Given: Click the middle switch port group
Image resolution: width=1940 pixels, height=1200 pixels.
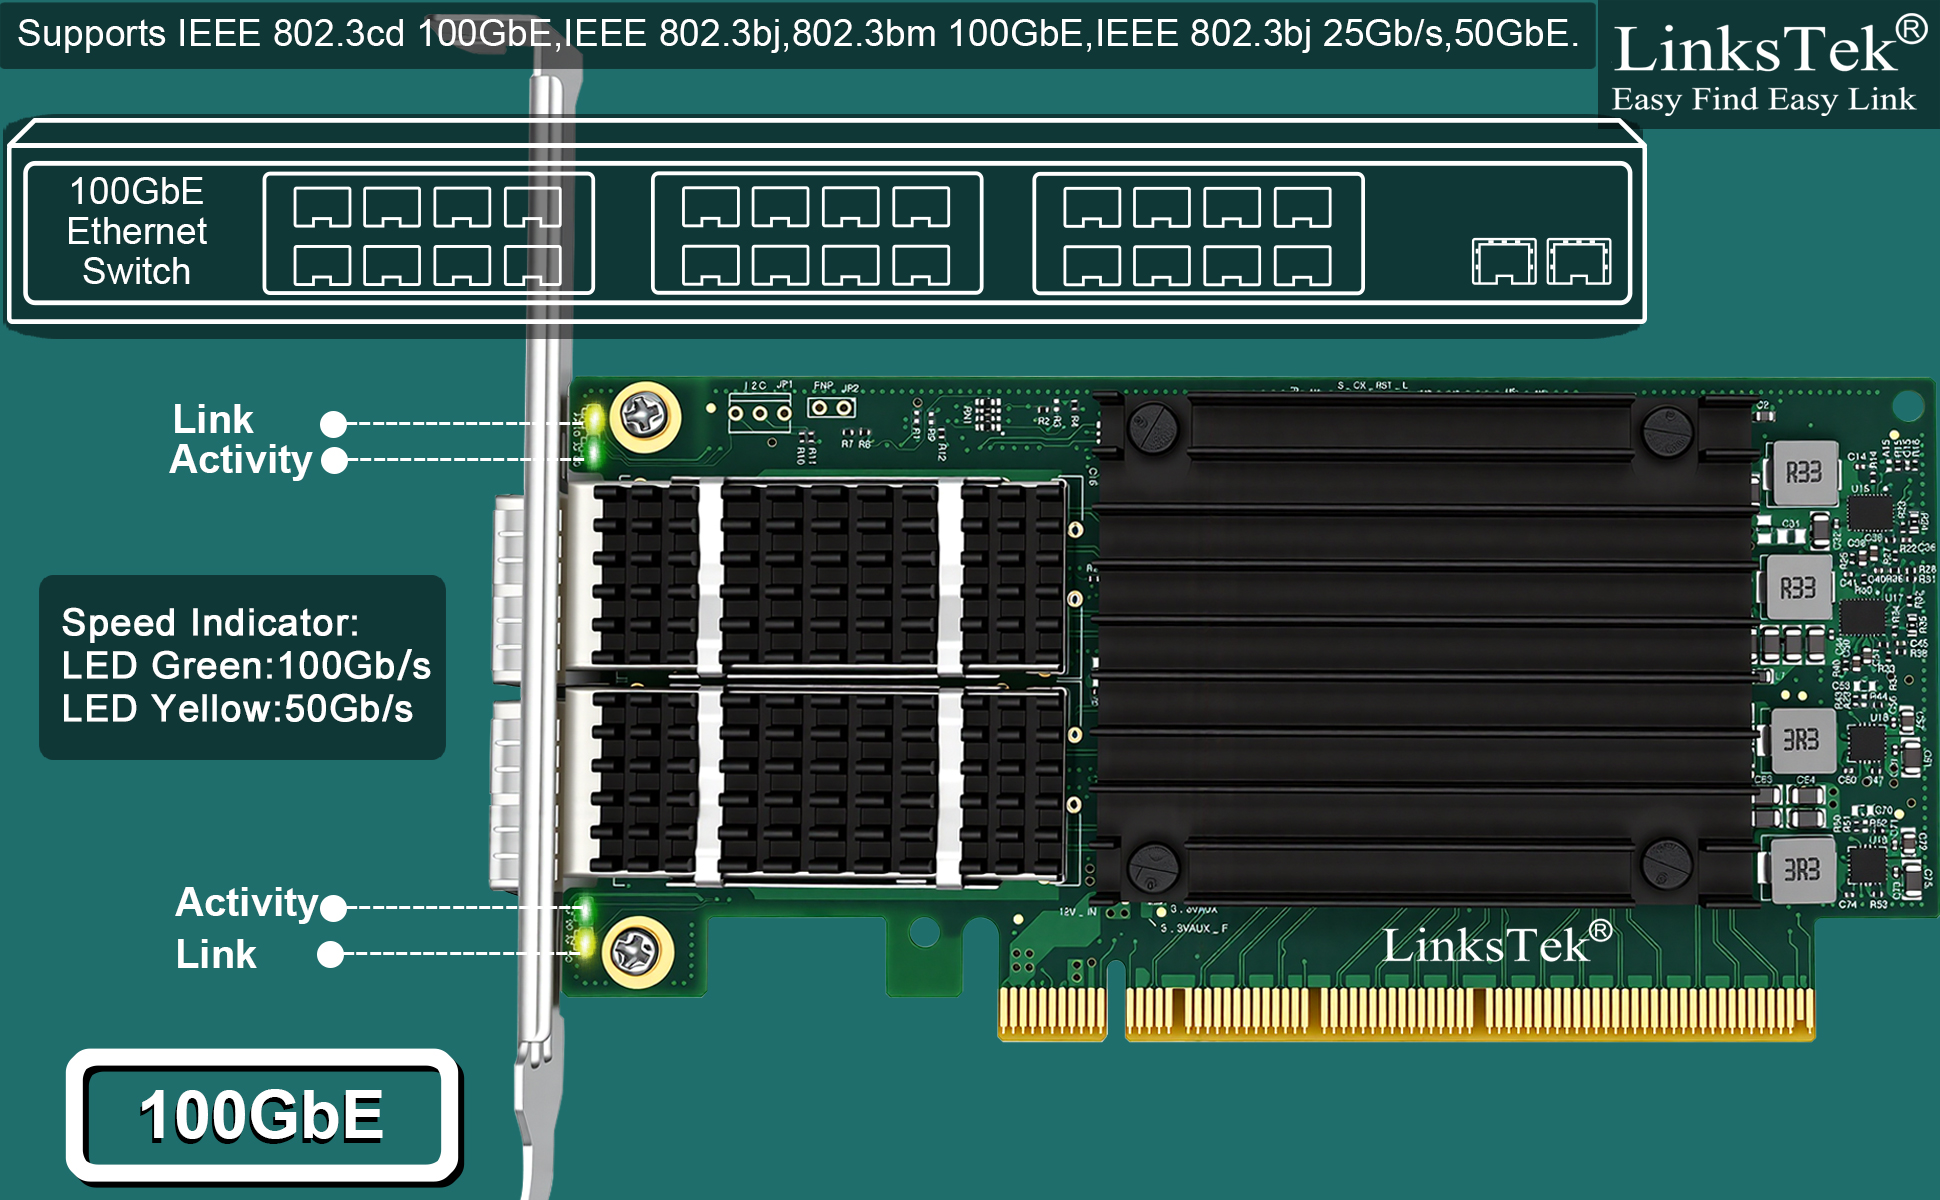Looking at the screenshot, I should (x=817, y=234).
